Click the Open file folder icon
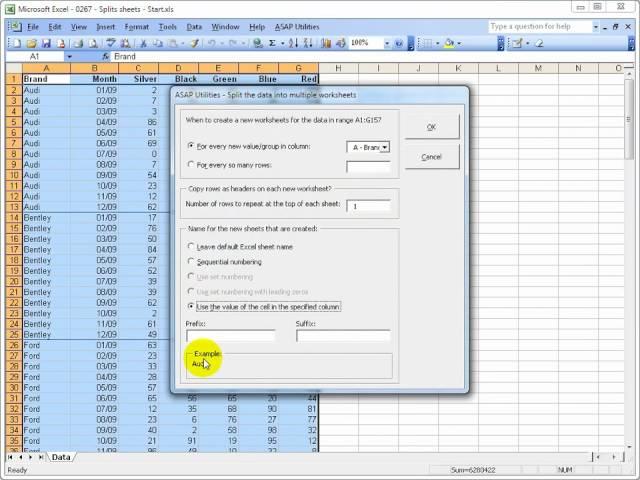Image resolution: width=640 pixels, height=480 pixels. tap(31, 43)
